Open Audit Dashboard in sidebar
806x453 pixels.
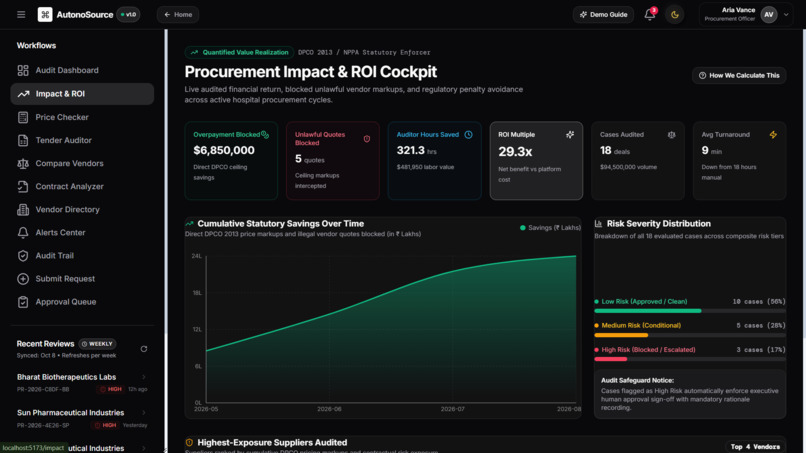click(x=82, y=70)
